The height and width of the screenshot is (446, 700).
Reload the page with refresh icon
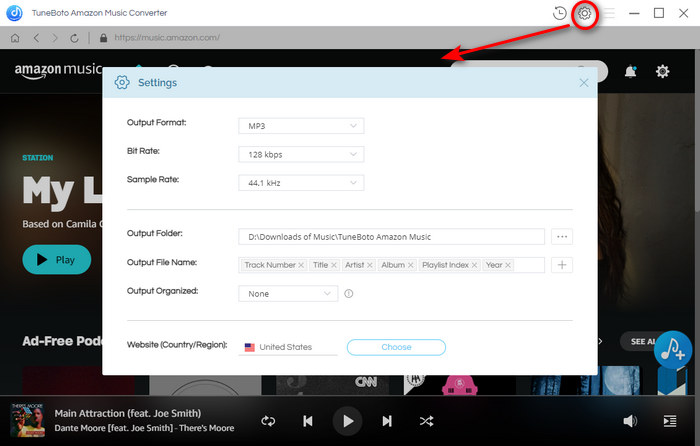point(74,38)
